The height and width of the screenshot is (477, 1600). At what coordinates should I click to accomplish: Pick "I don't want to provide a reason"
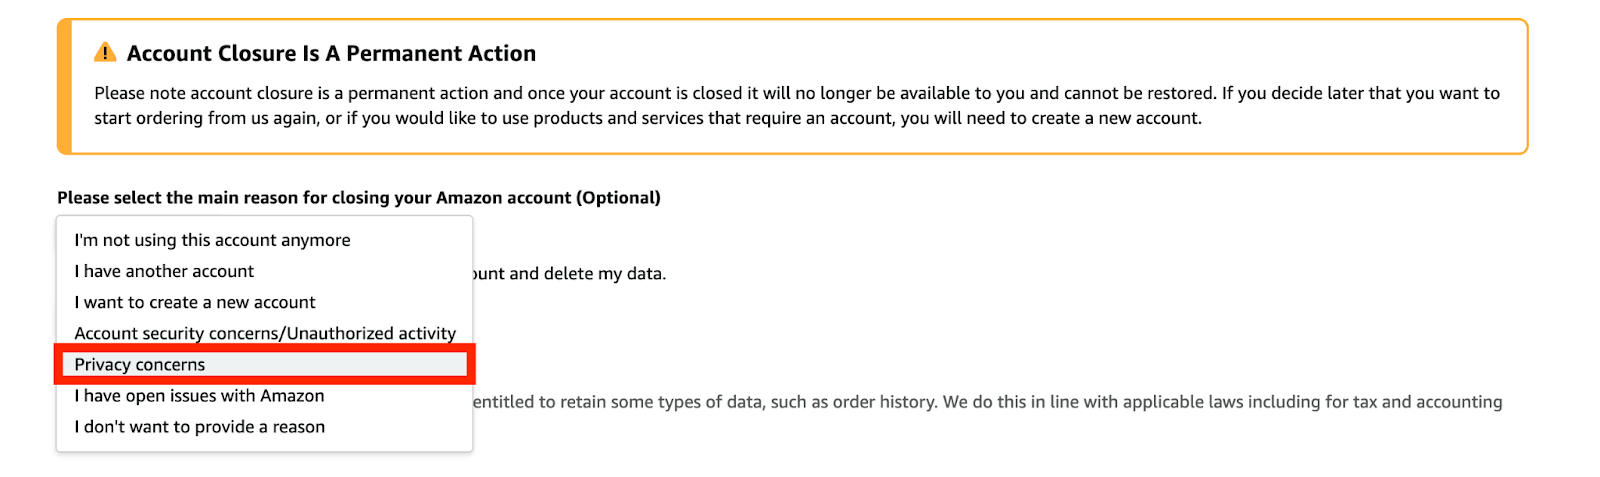(200, 427)
